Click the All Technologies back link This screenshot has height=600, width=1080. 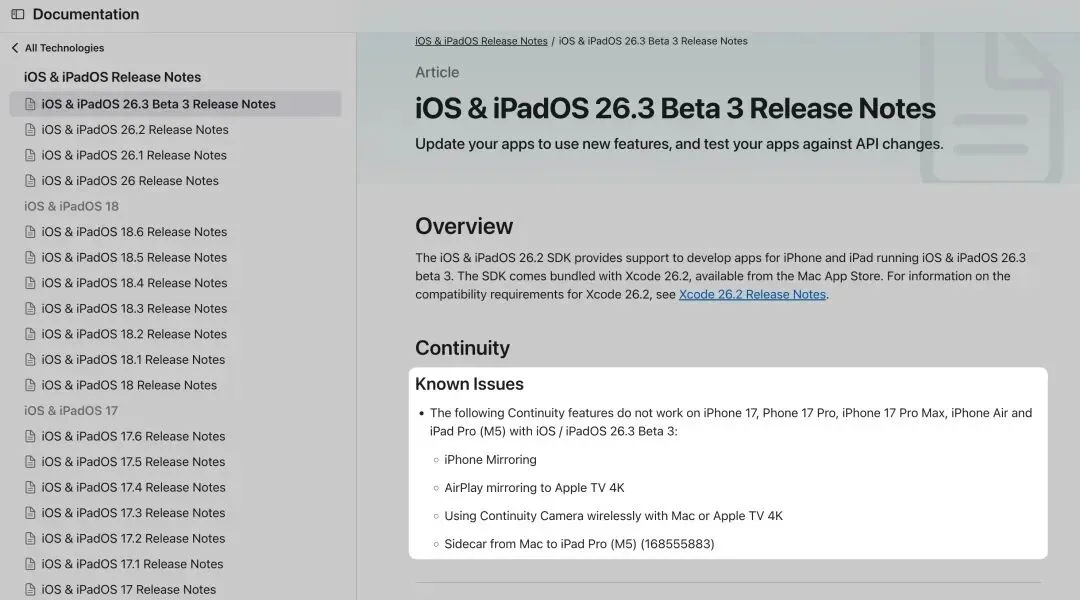64,48
